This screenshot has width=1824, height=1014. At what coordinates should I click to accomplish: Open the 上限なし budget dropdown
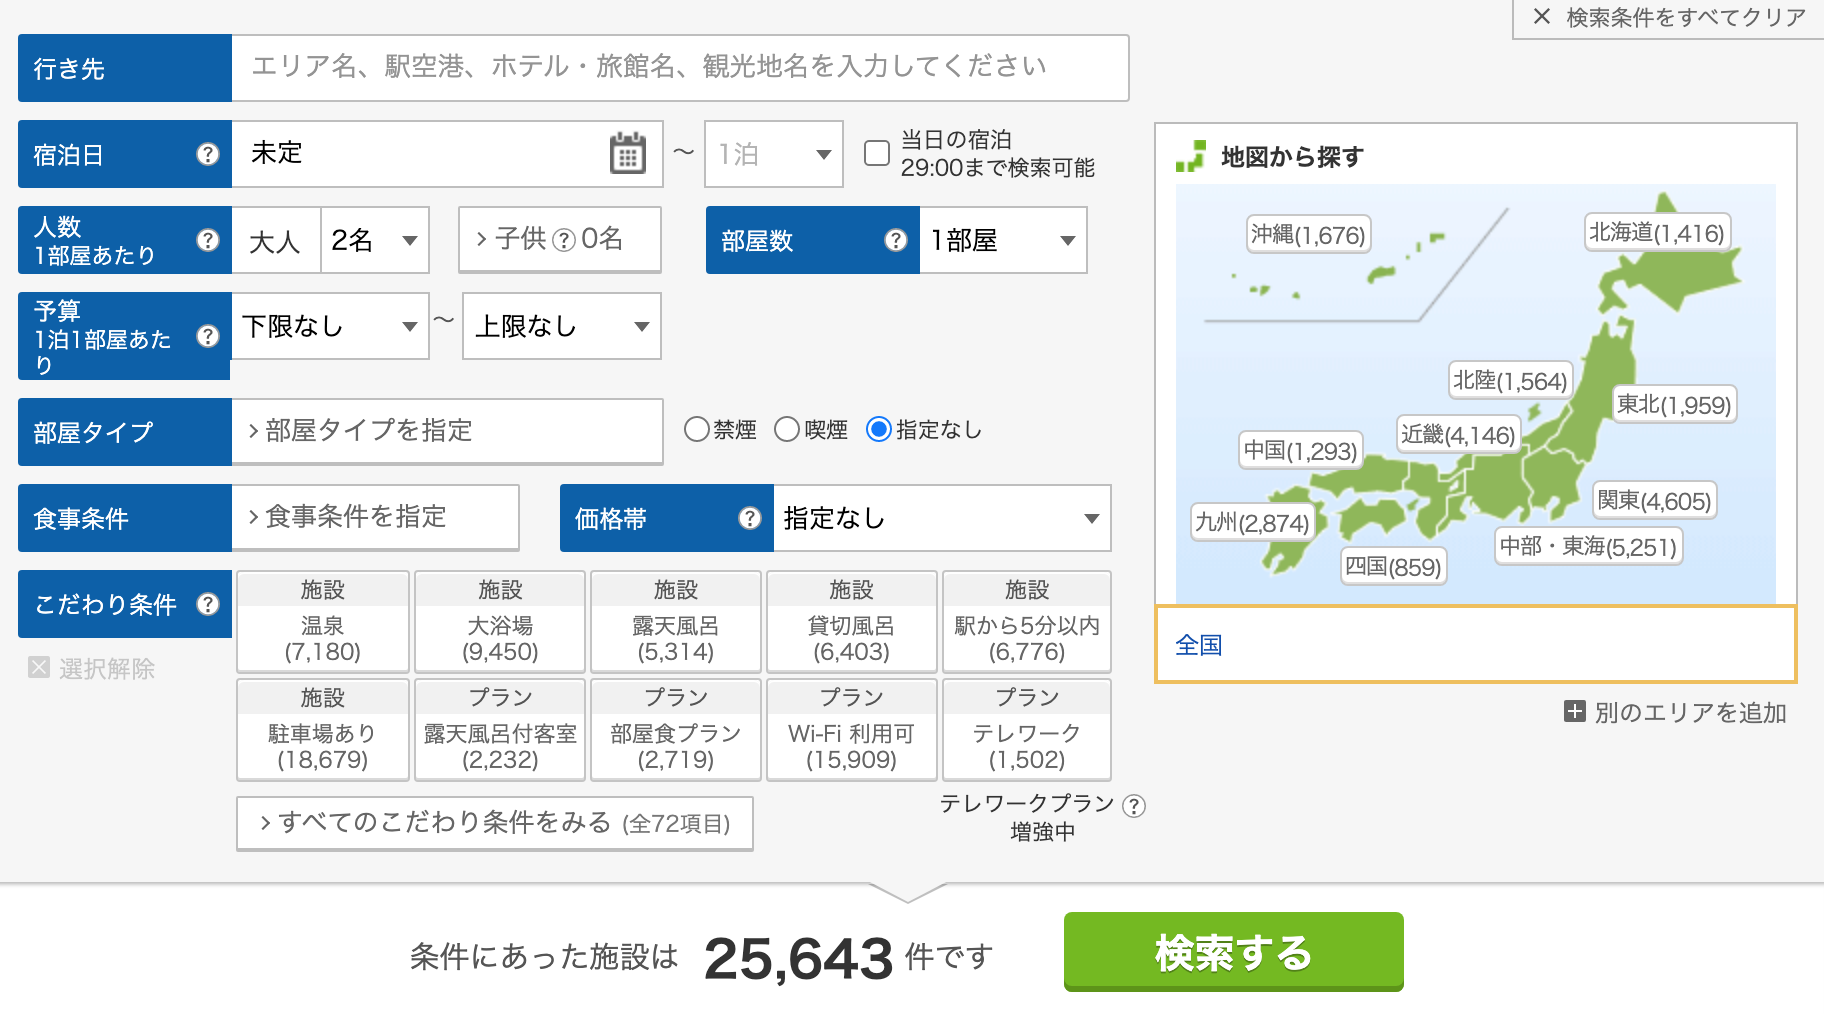pyautogui.click(x=560, y=326)
